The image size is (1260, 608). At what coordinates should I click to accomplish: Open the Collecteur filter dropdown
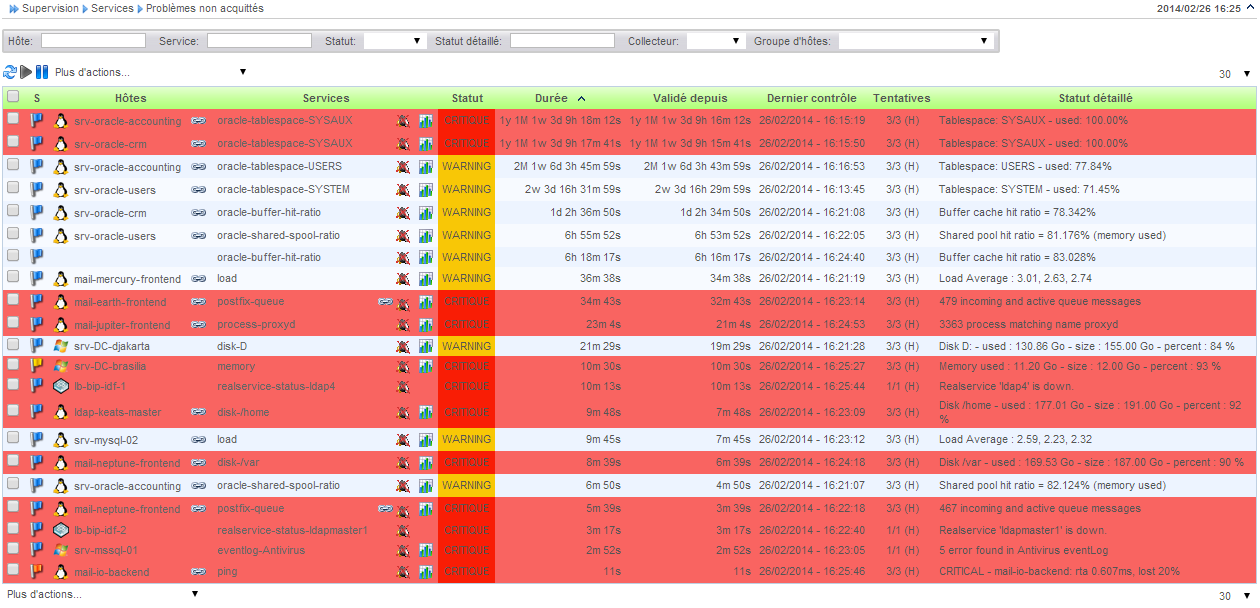coord(715,41)
